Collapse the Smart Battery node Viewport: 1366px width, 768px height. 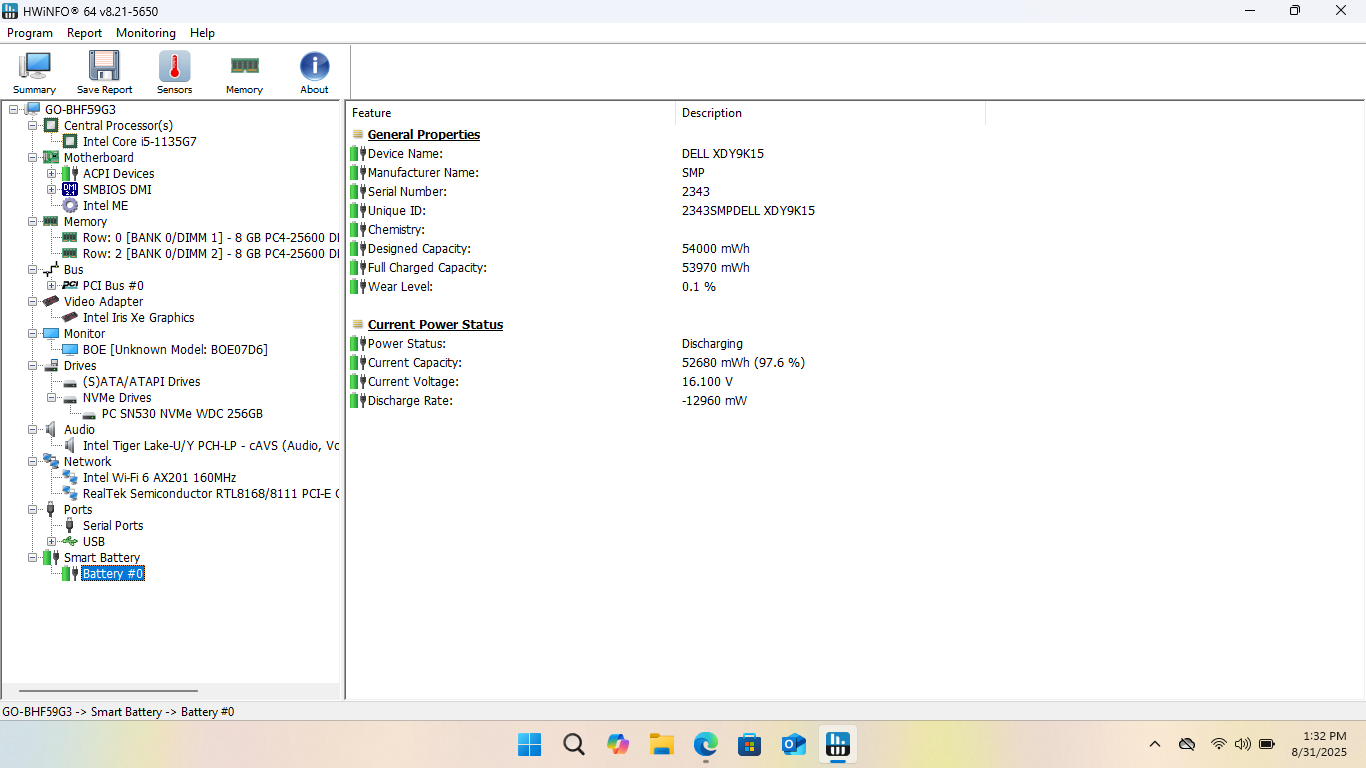tap(33, 557)
